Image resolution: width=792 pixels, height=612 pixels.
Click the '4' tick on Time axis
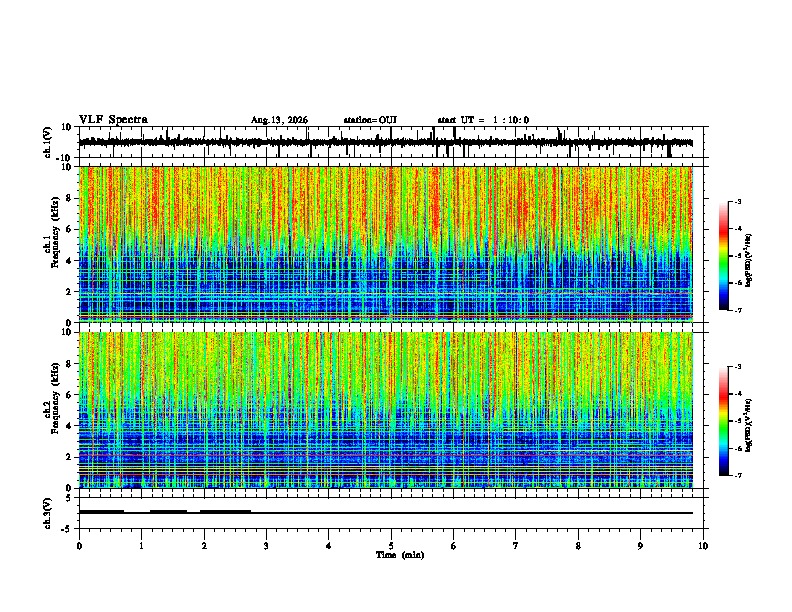329,545
